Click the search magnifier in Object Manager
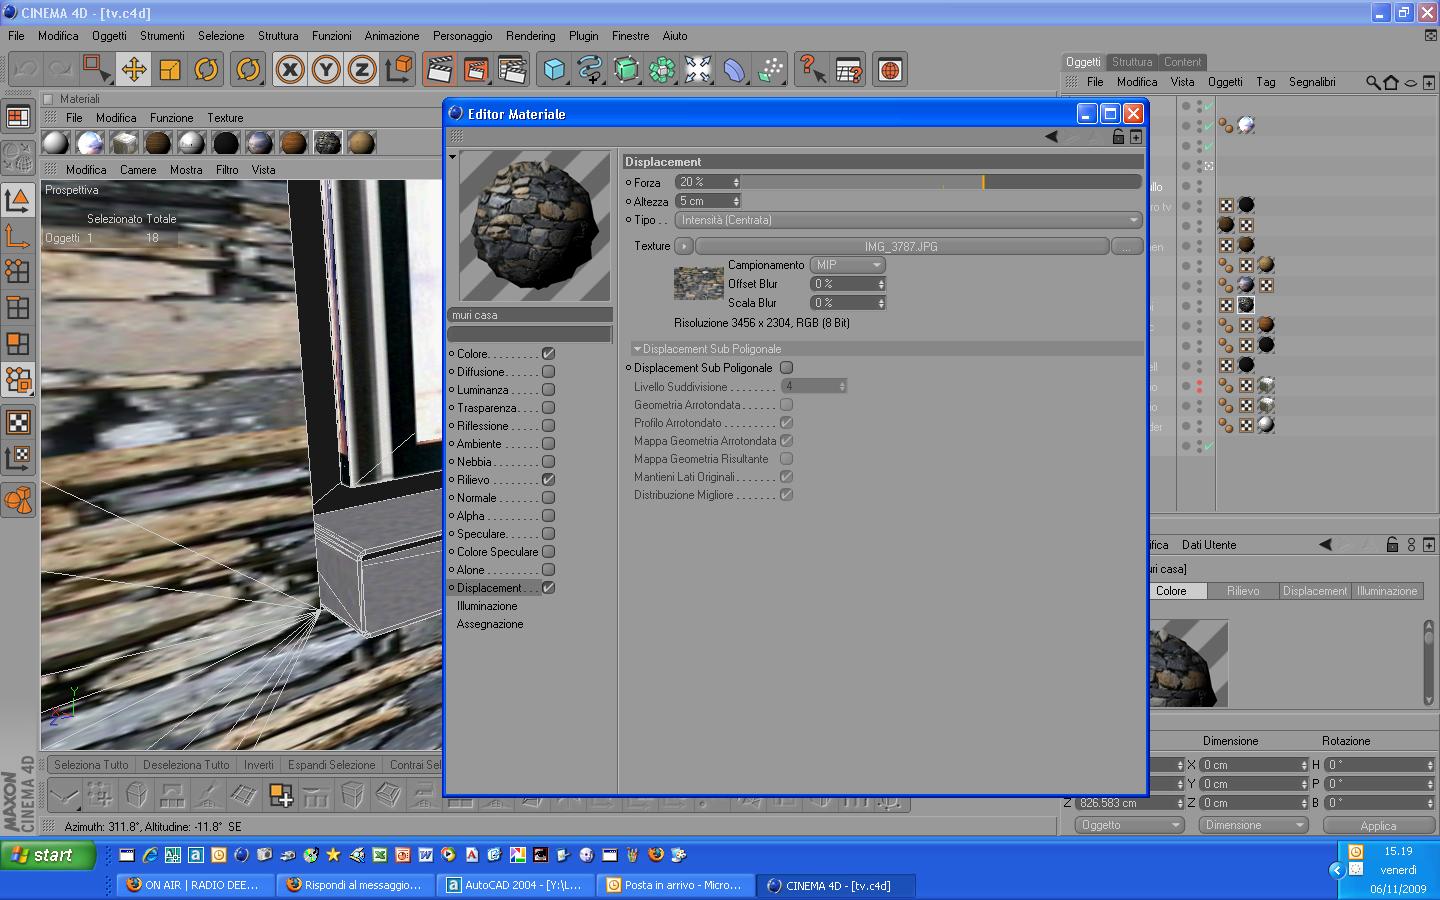 (x=1373, y=82)
